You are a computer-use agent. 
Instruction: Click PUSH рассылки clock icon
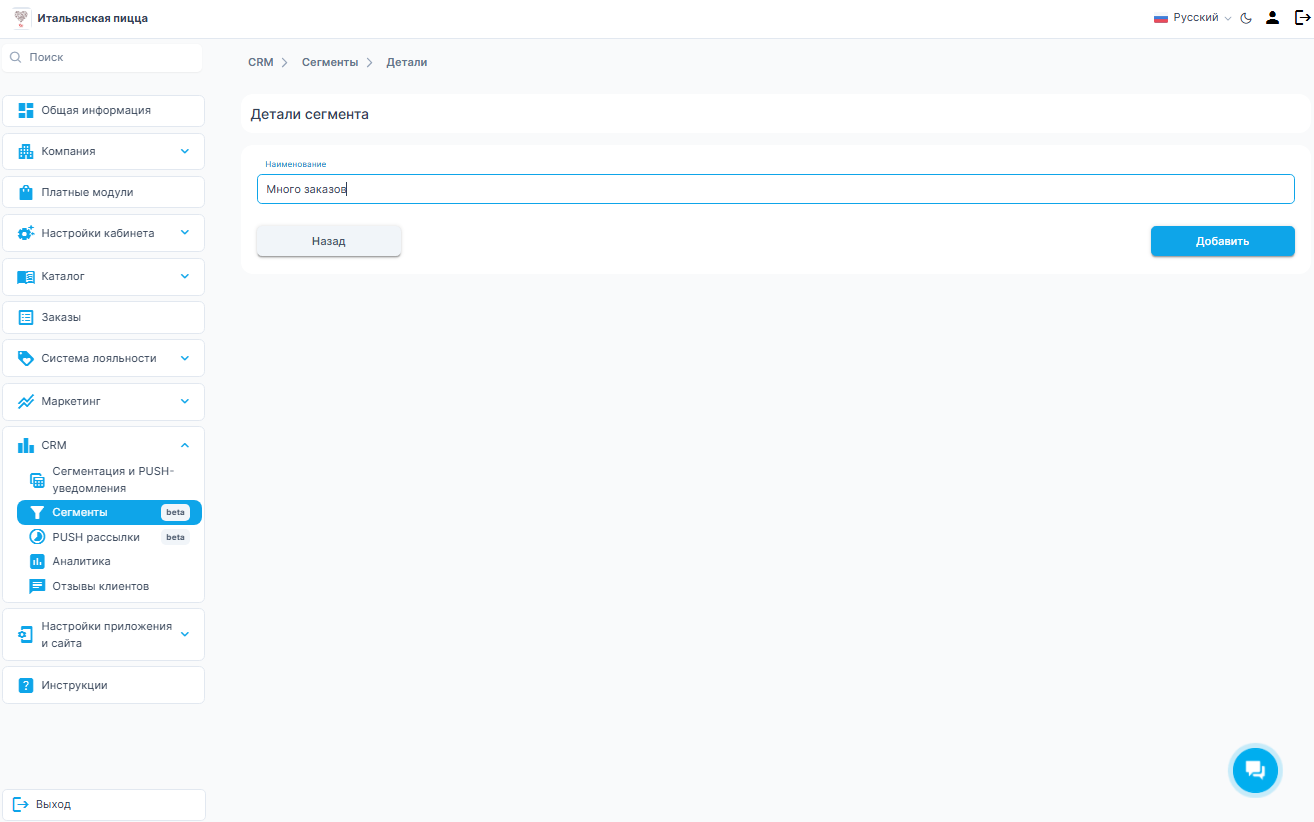coord(37,537)
